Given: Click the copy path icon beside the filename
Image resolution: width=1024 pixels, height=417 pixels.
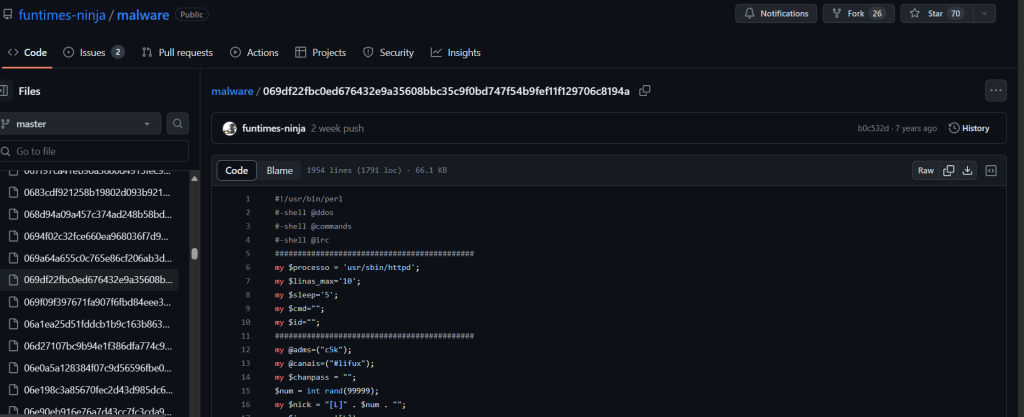Looking at the screenshot, I should [x=645, y=91].
